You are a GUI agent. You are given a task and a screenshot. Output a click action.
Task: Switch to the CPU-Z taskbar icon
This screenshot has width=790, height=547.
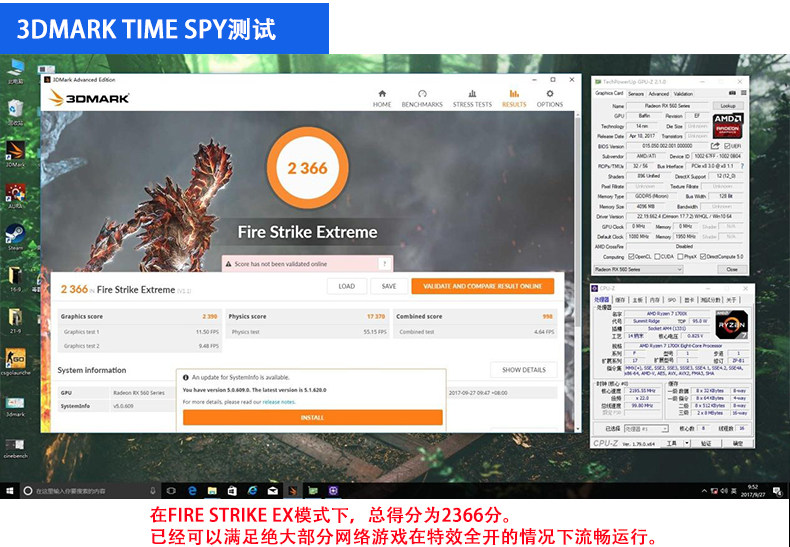(334, 491)
